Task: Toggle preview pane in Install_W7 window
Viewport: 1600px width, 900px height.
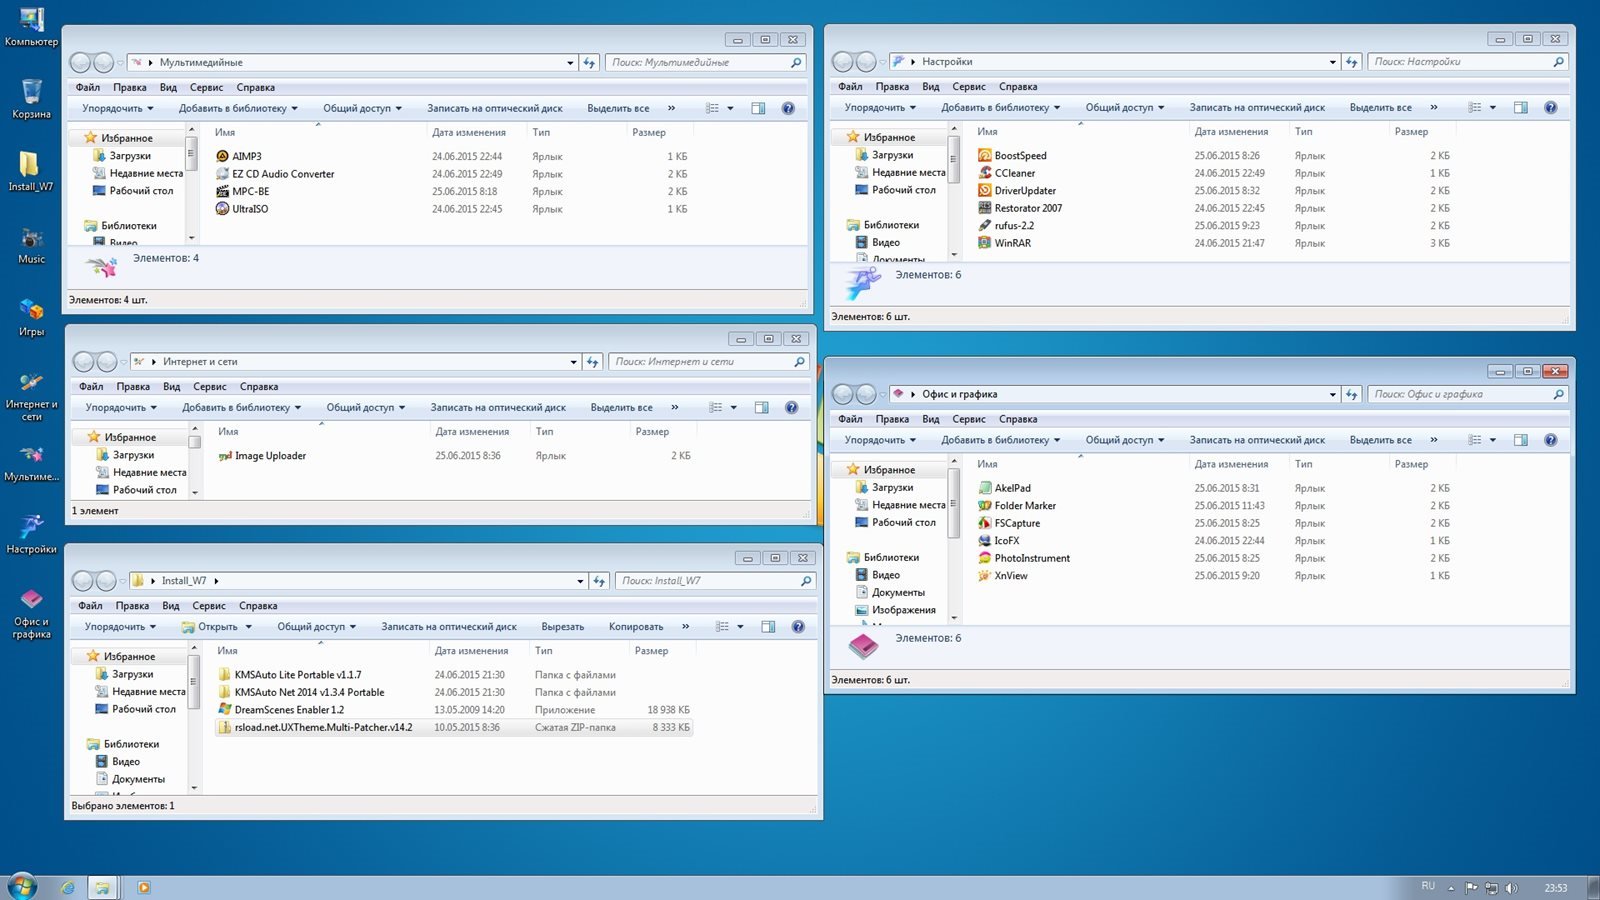Action: (768, 626)
